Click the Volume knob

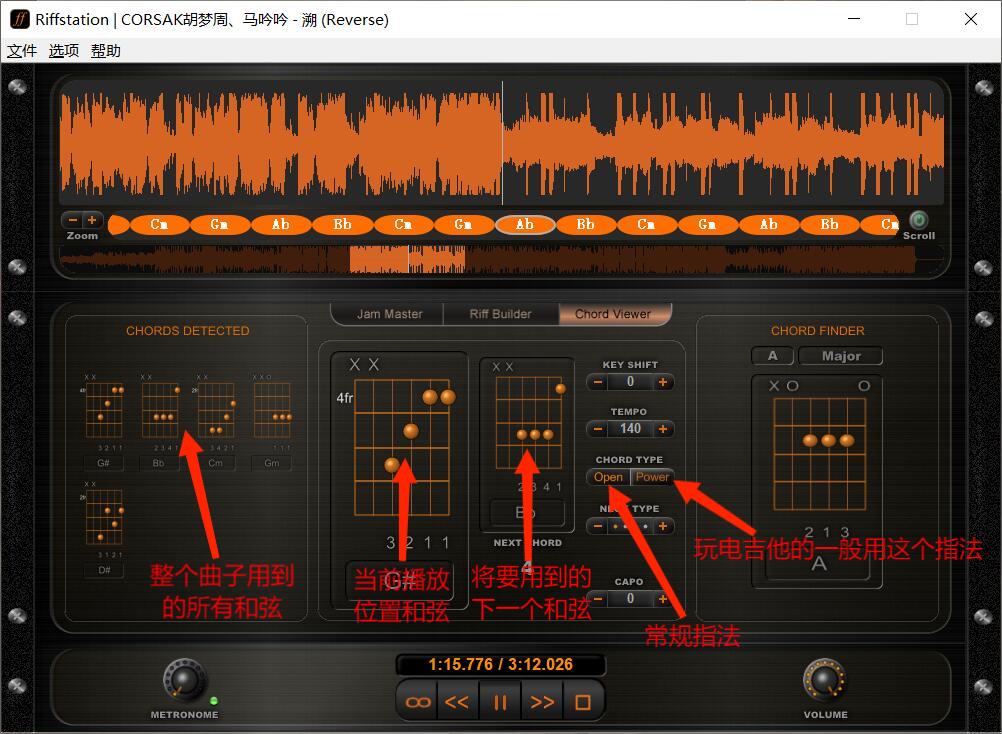click(824, 679)
